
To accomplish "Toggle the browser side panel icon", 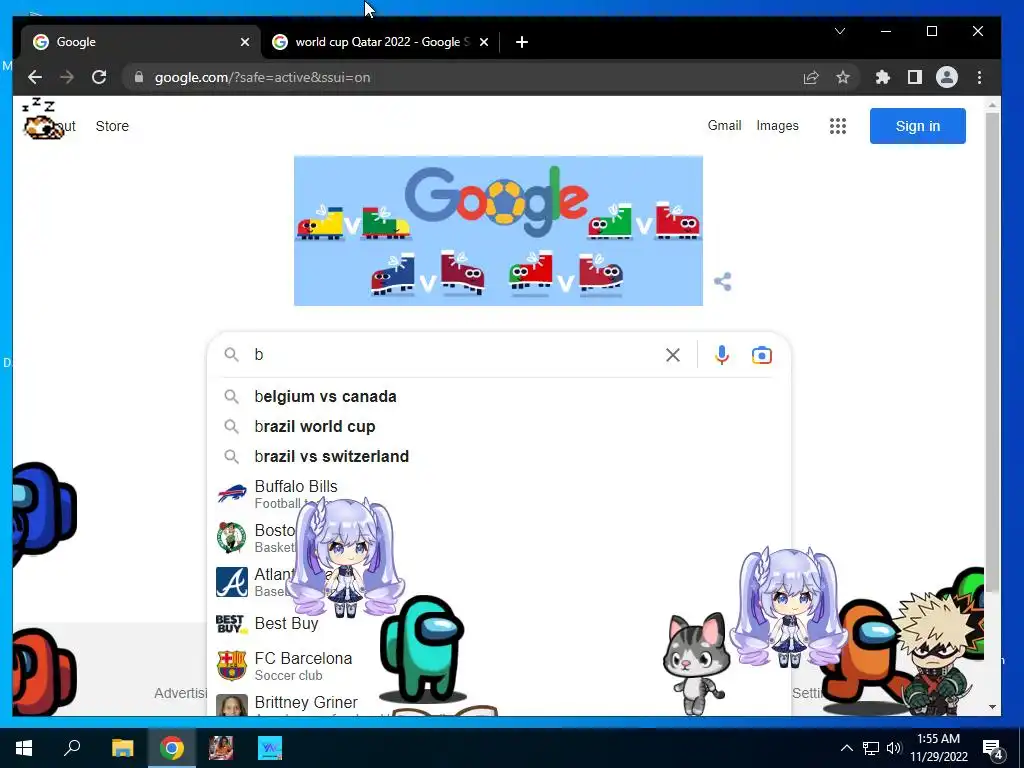I will click(914, 77).
